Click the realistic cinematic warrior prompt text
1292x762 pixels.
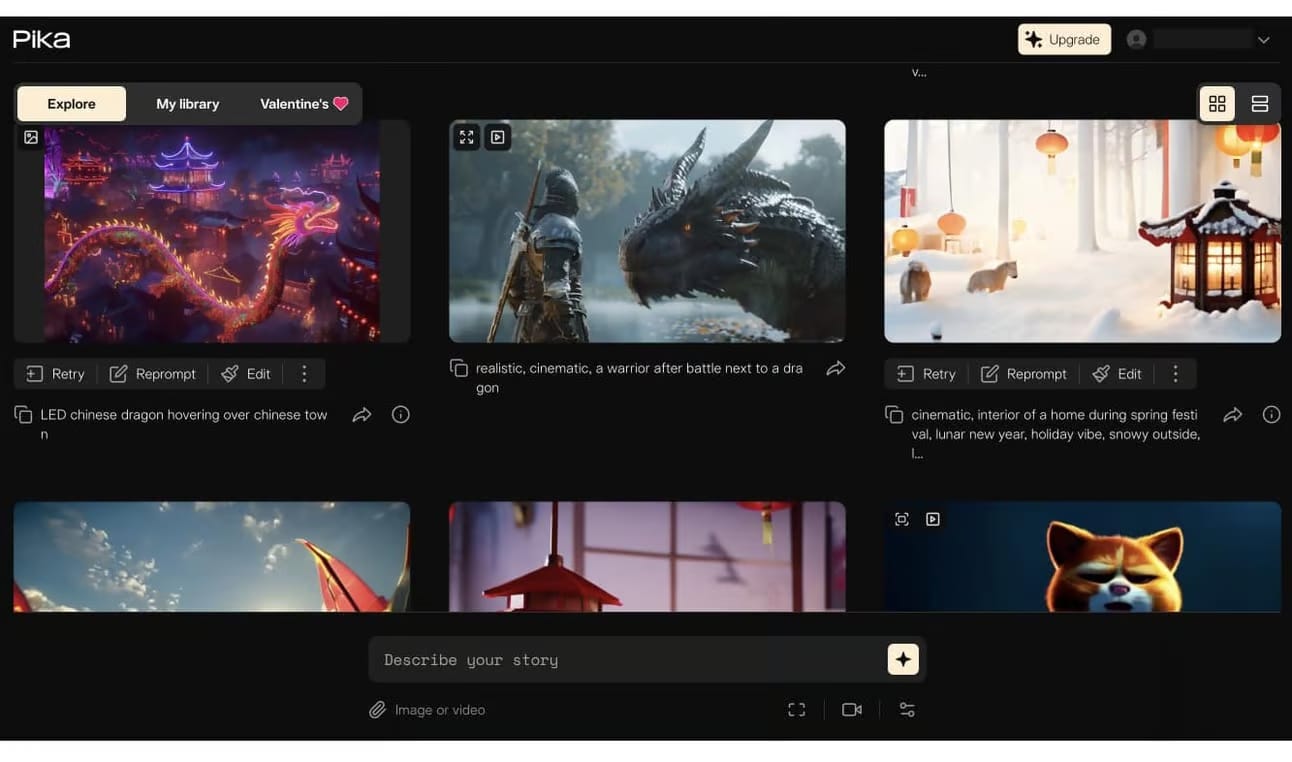(x=640, y=378)
